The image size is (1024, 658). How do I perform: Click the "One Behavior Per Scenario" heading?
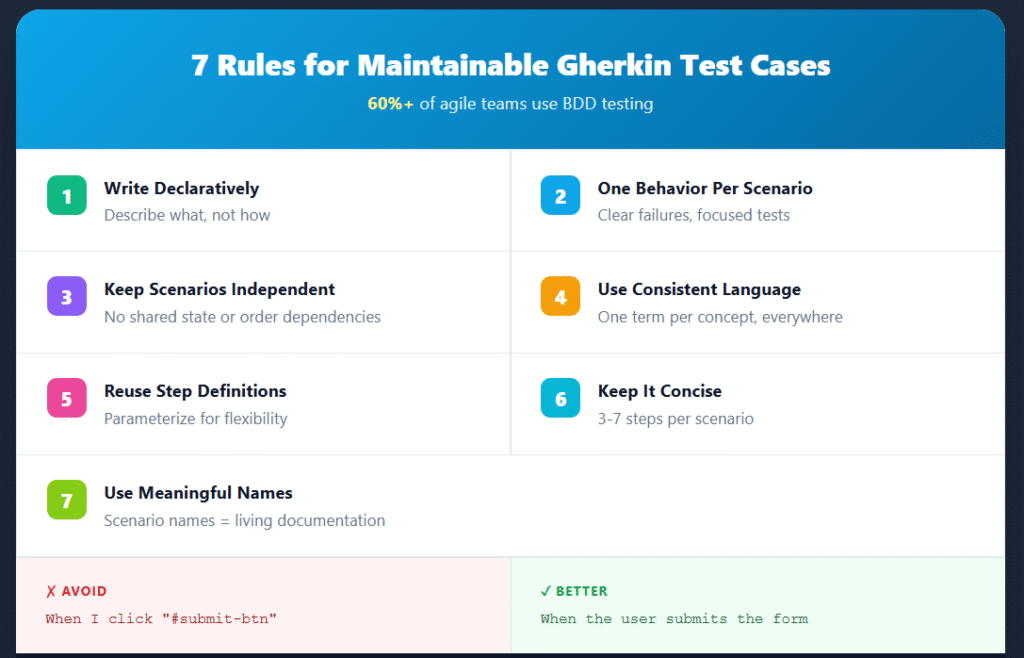(704, 188)
